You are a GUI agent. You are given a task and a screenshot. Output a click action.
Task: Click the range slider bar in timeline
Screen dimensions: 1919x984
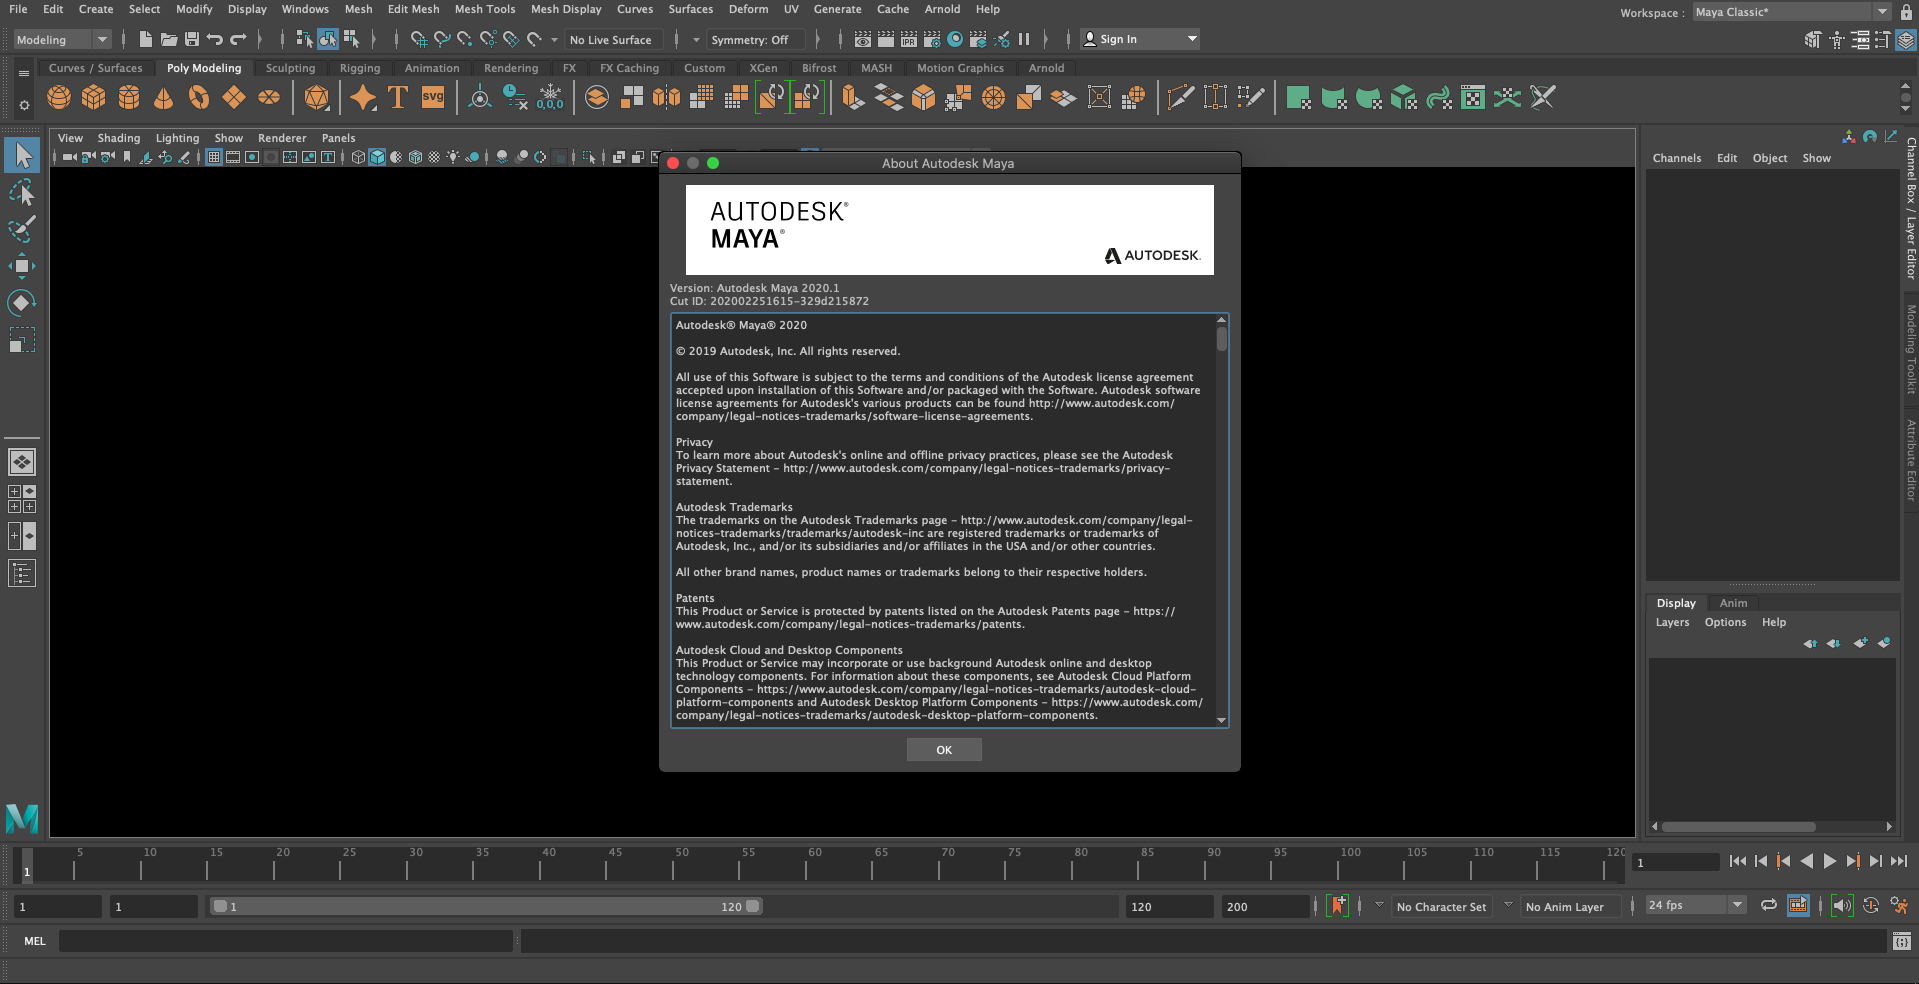click(x=486, y=906)
